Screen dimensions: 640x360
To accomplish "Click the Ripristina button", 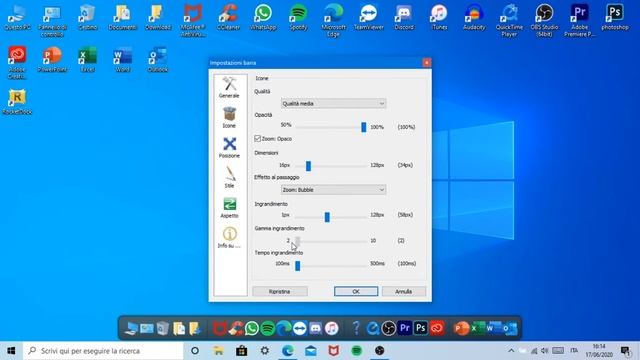I will click(280, 291).
